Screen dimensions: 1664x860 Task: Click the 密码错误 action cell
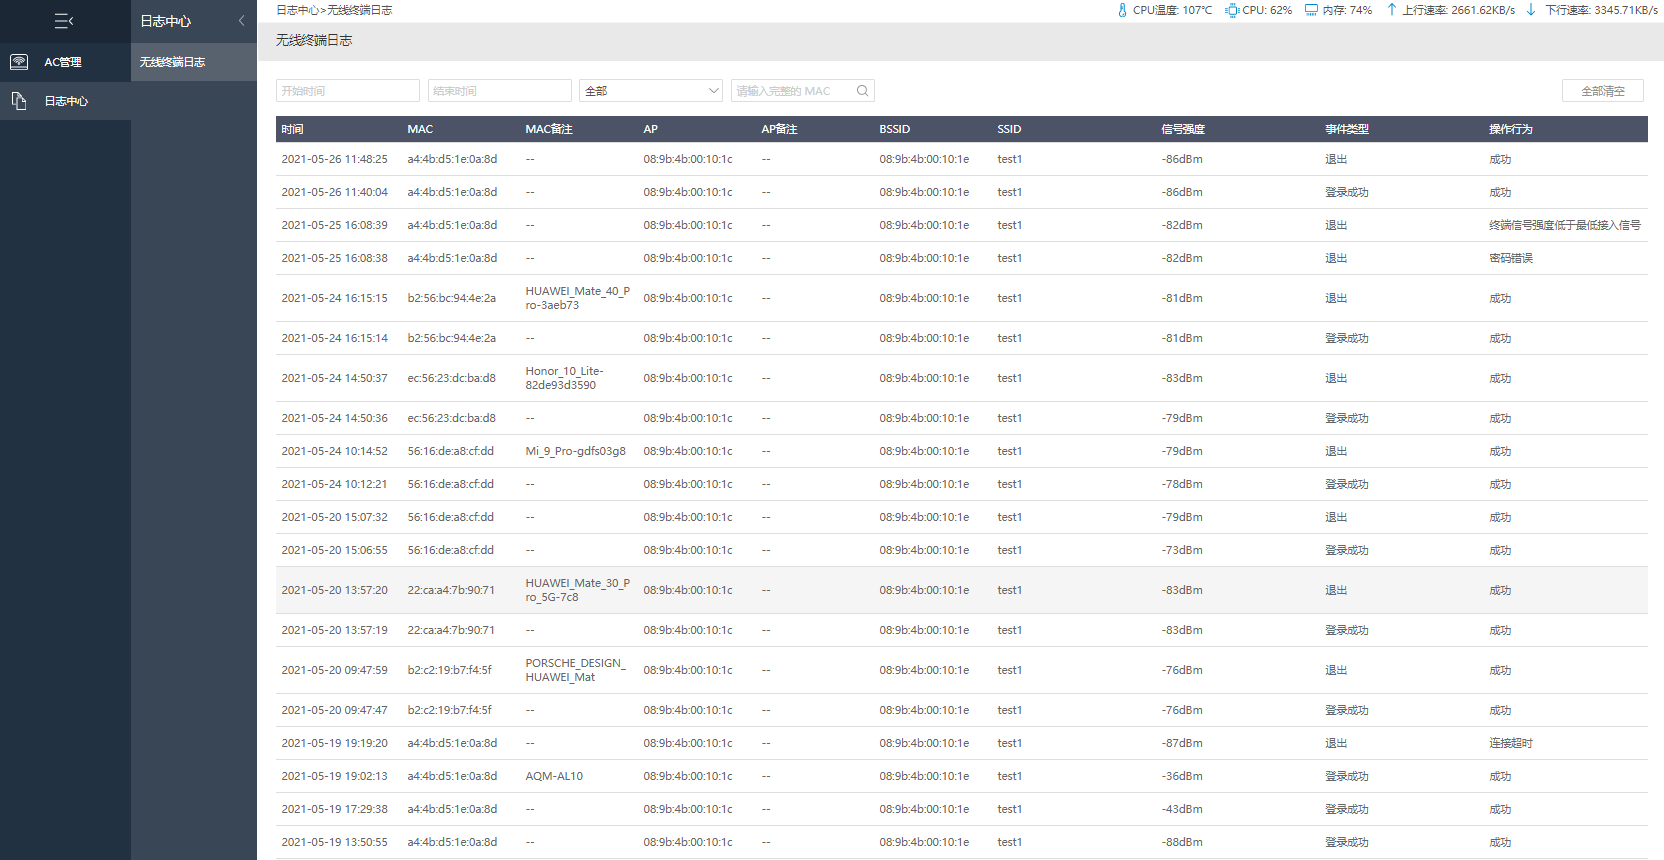(x=1511, y=258)
